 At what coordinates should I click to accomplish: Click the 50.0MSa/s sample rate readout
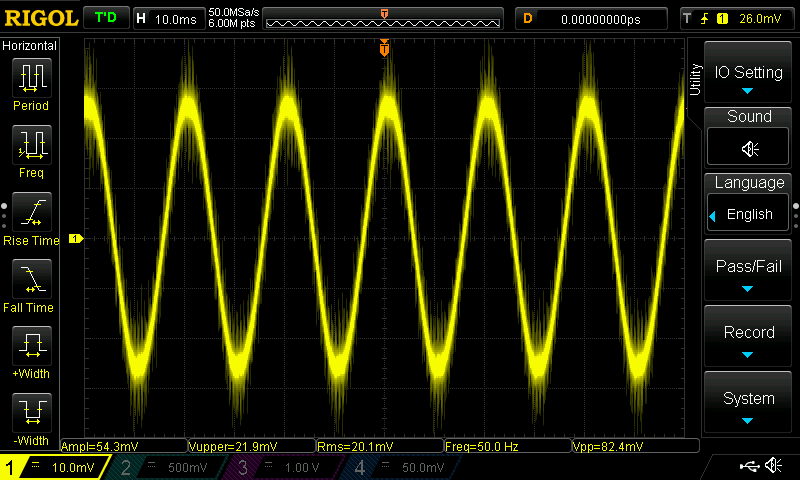pos(234,12)
